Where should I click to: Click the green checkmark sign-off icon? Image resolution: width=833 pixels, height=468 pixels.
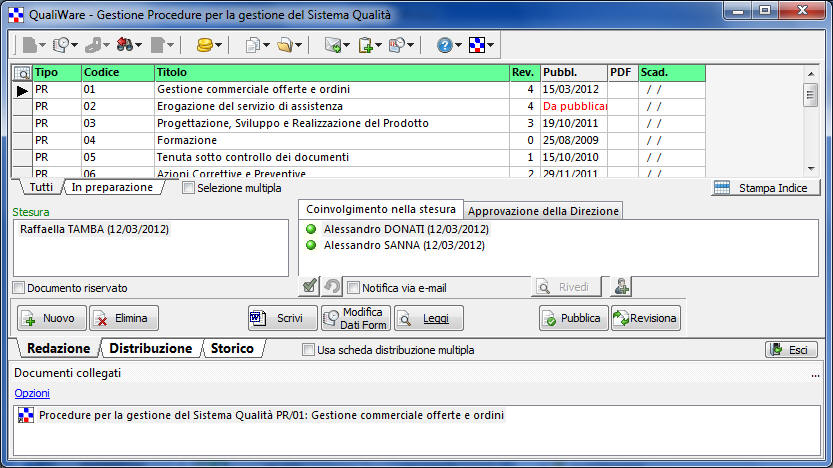[x=309, y=288]
